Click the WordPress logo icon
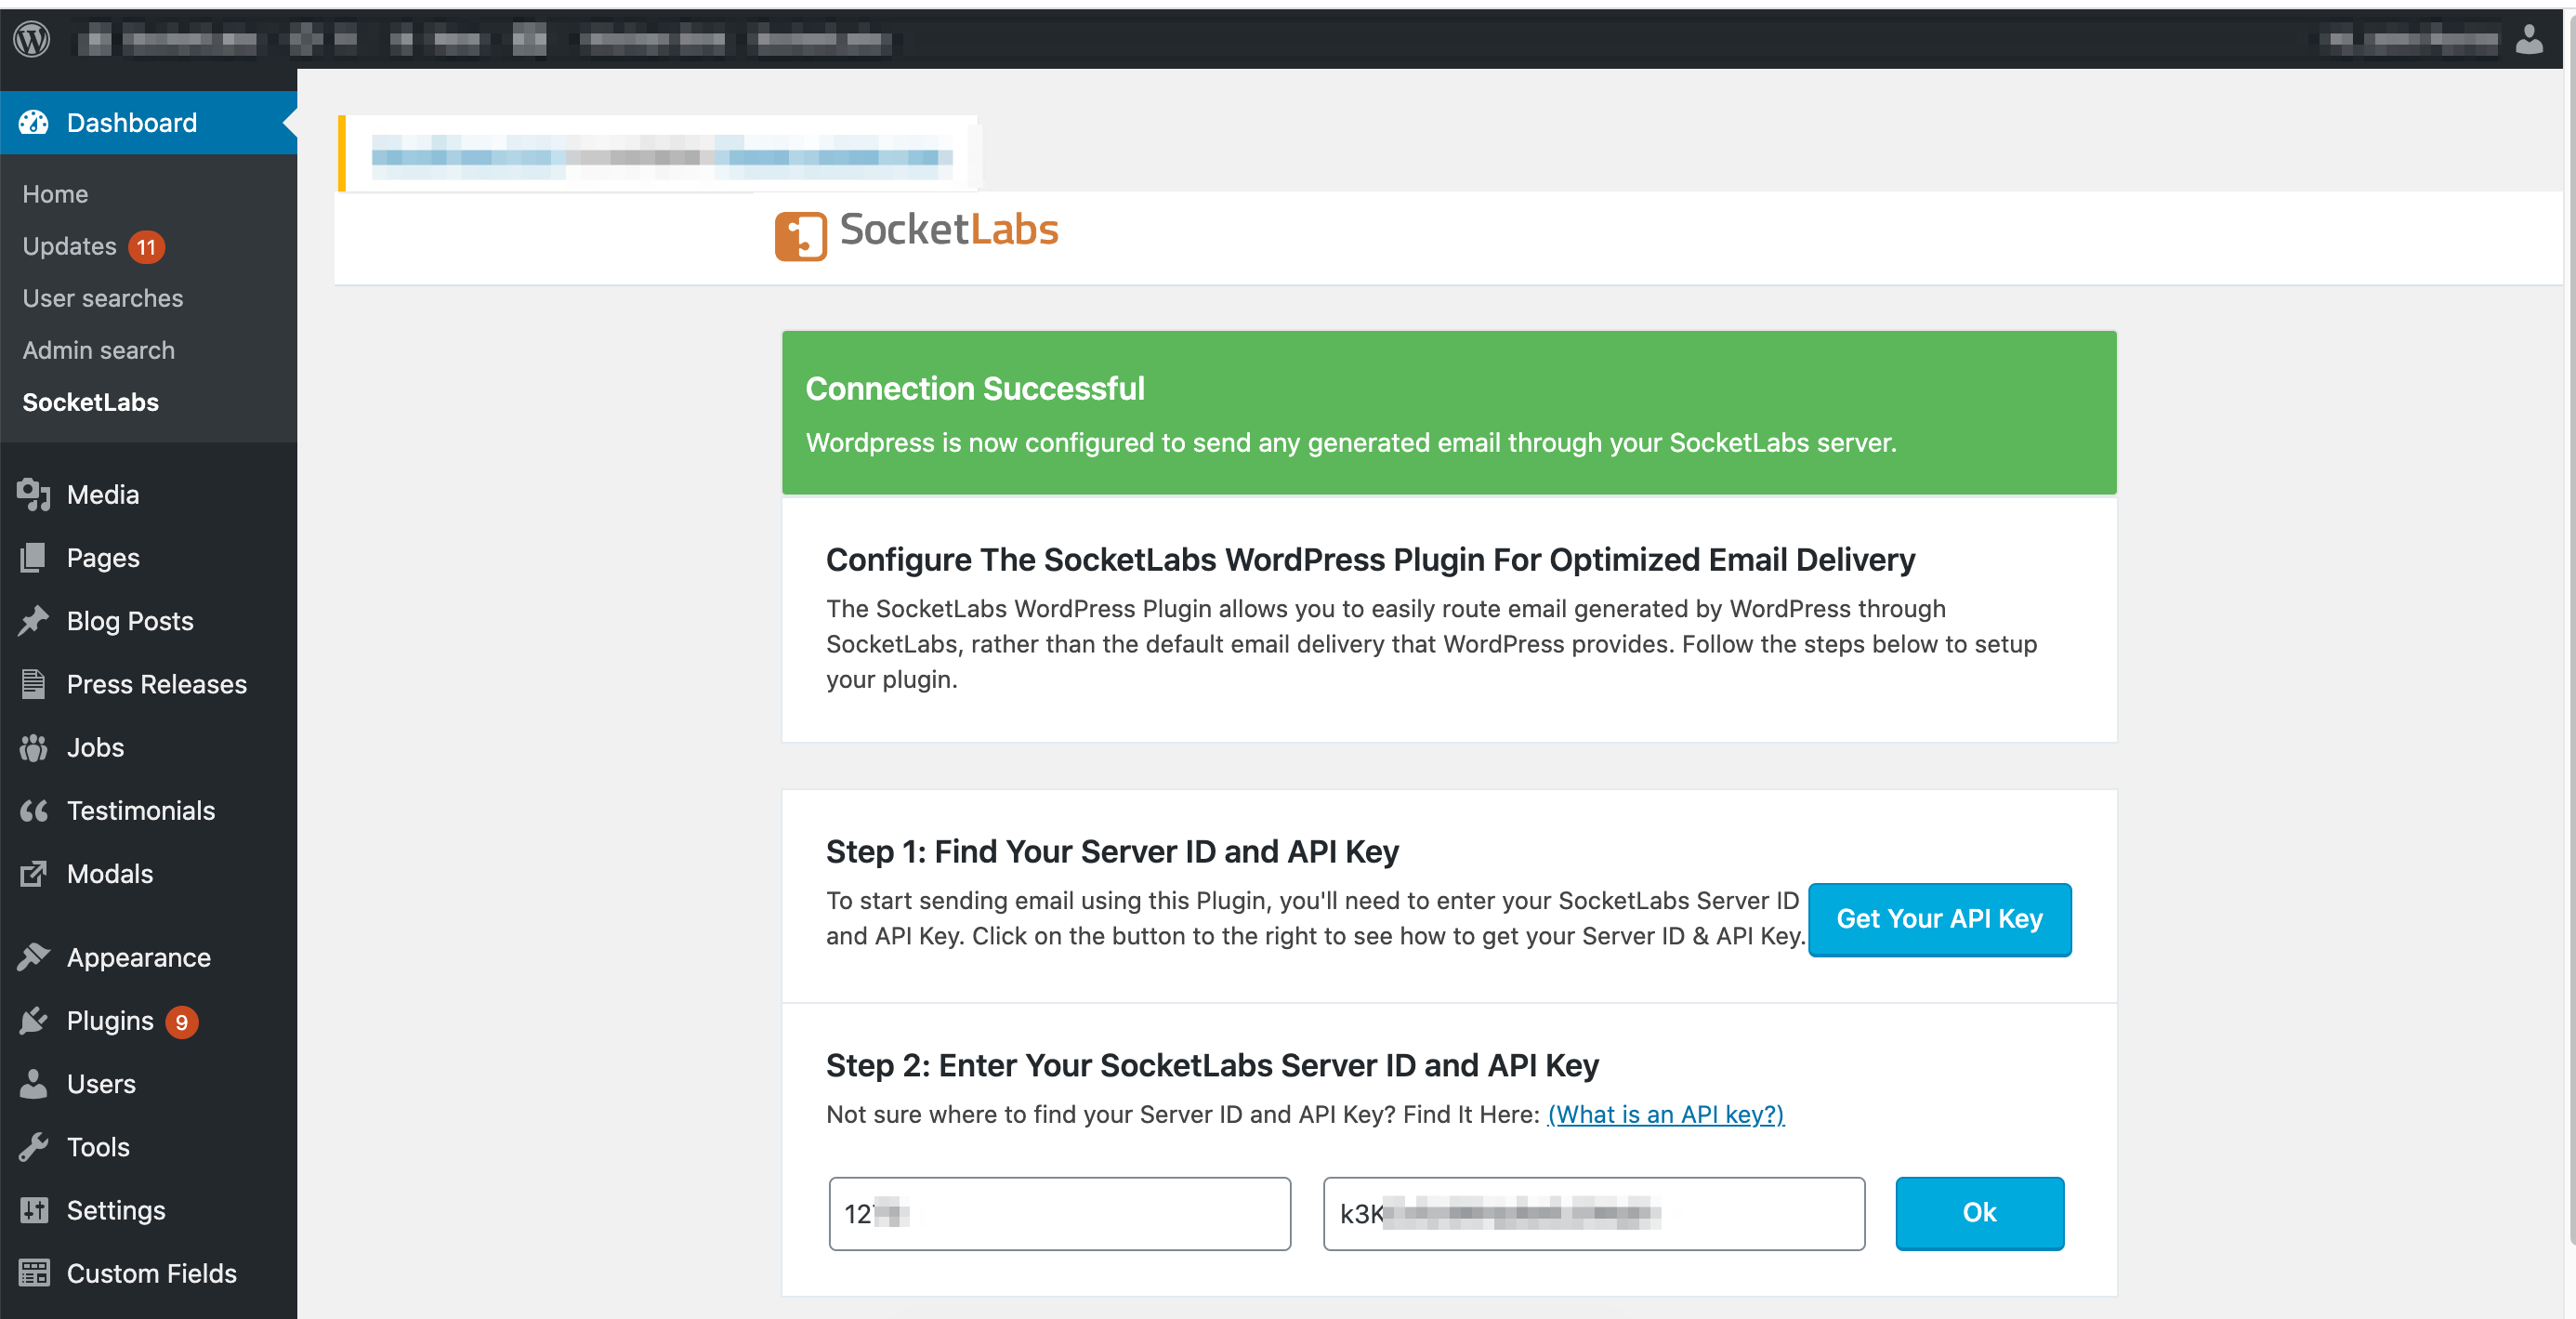 (32, 40)
